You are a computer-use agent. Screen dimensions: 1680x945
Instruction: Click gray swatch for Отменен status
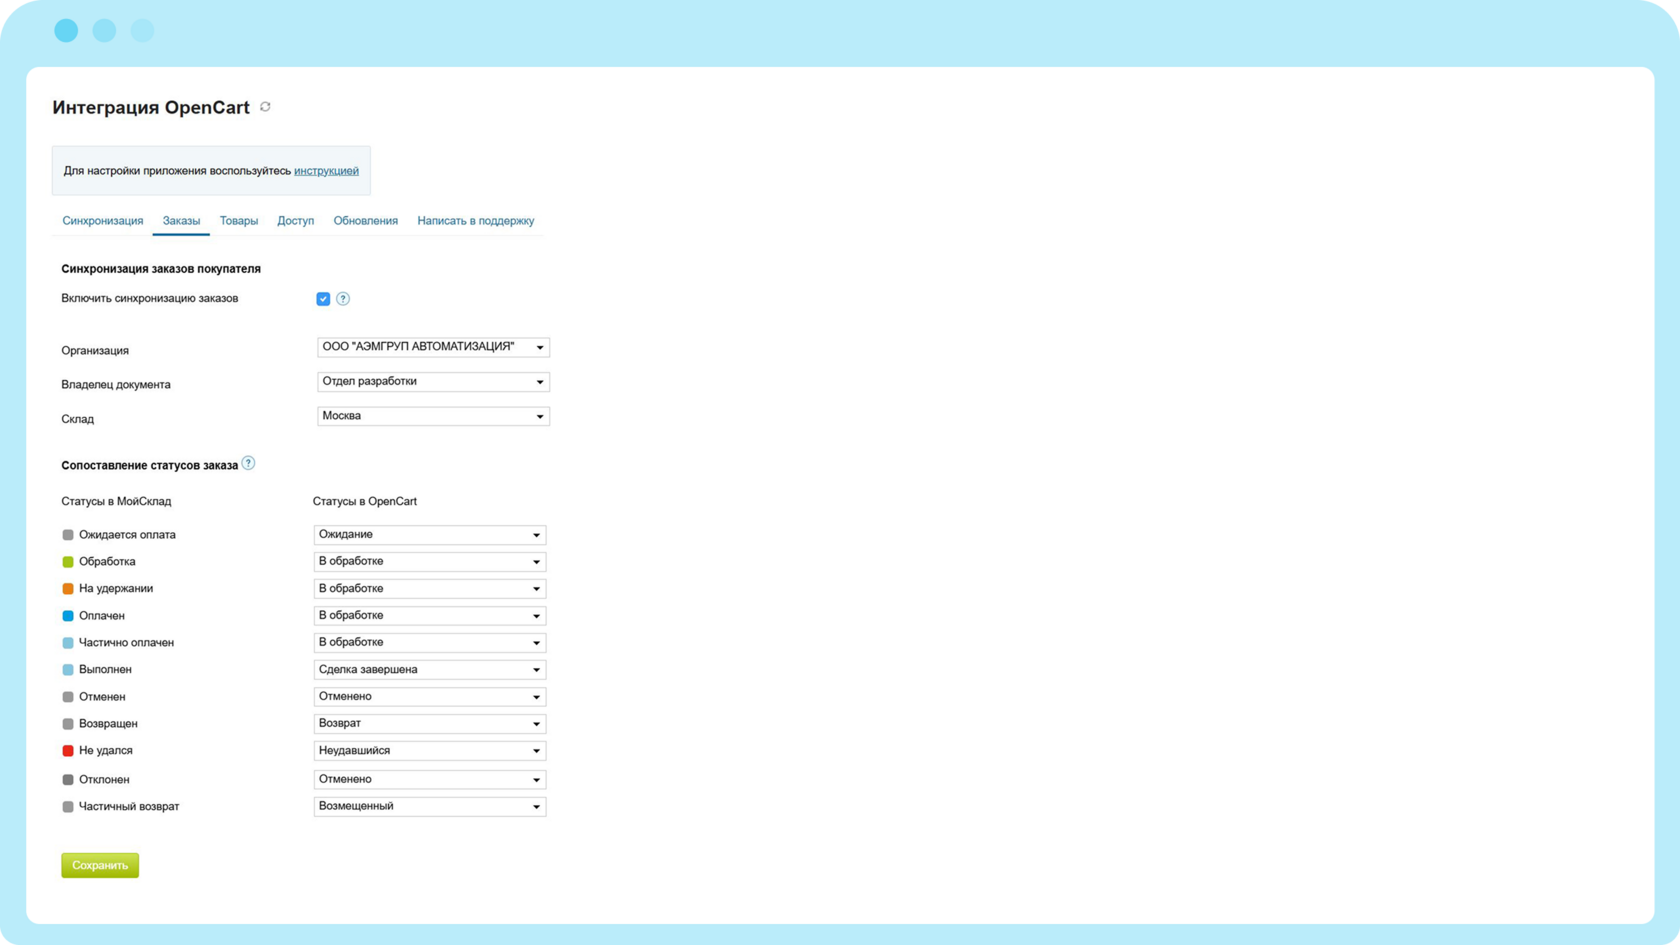click(x=68, y=697)
